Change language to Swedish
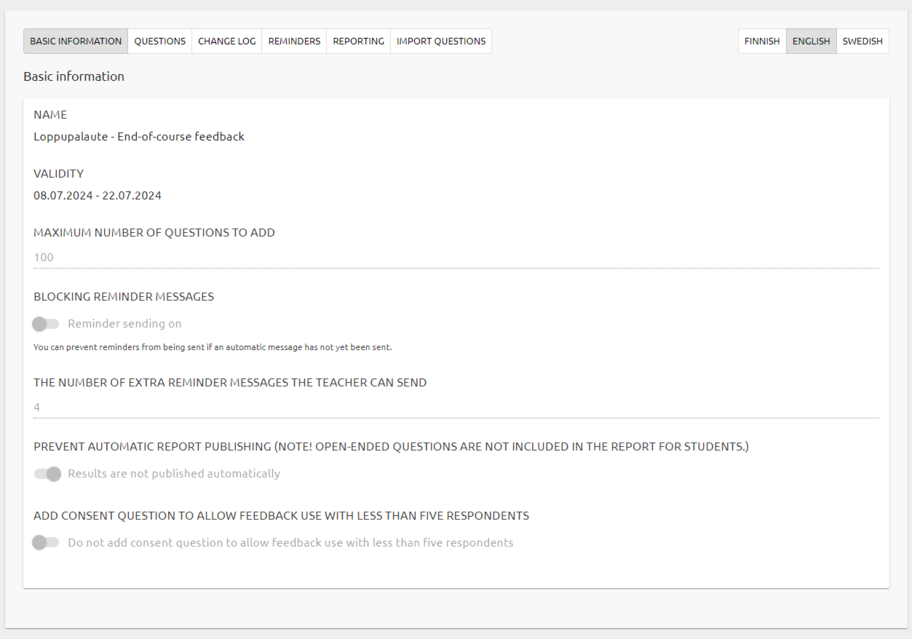Viewport: 912px width, 639px height. click(862, 41)
